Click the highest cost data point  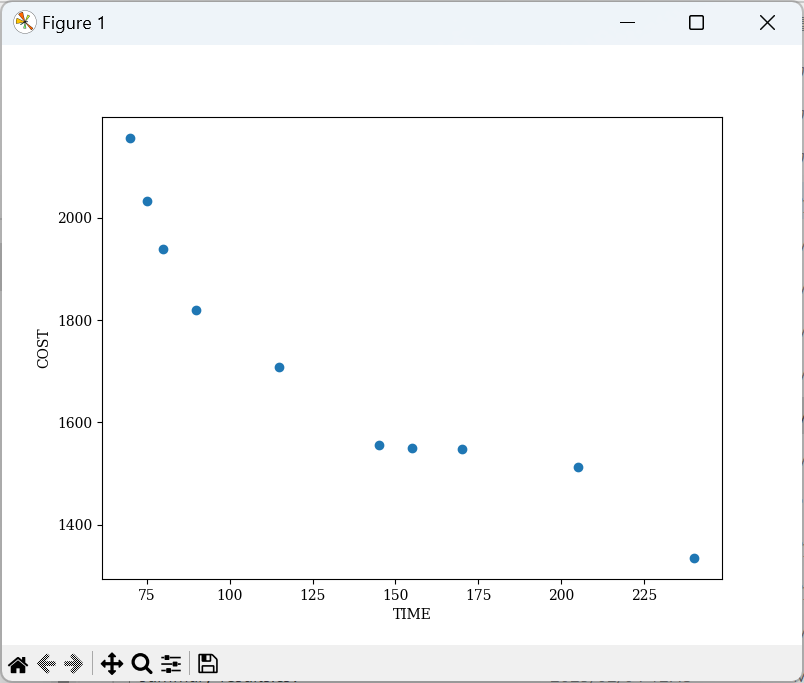pyautogui.click(x=130, y=138)
